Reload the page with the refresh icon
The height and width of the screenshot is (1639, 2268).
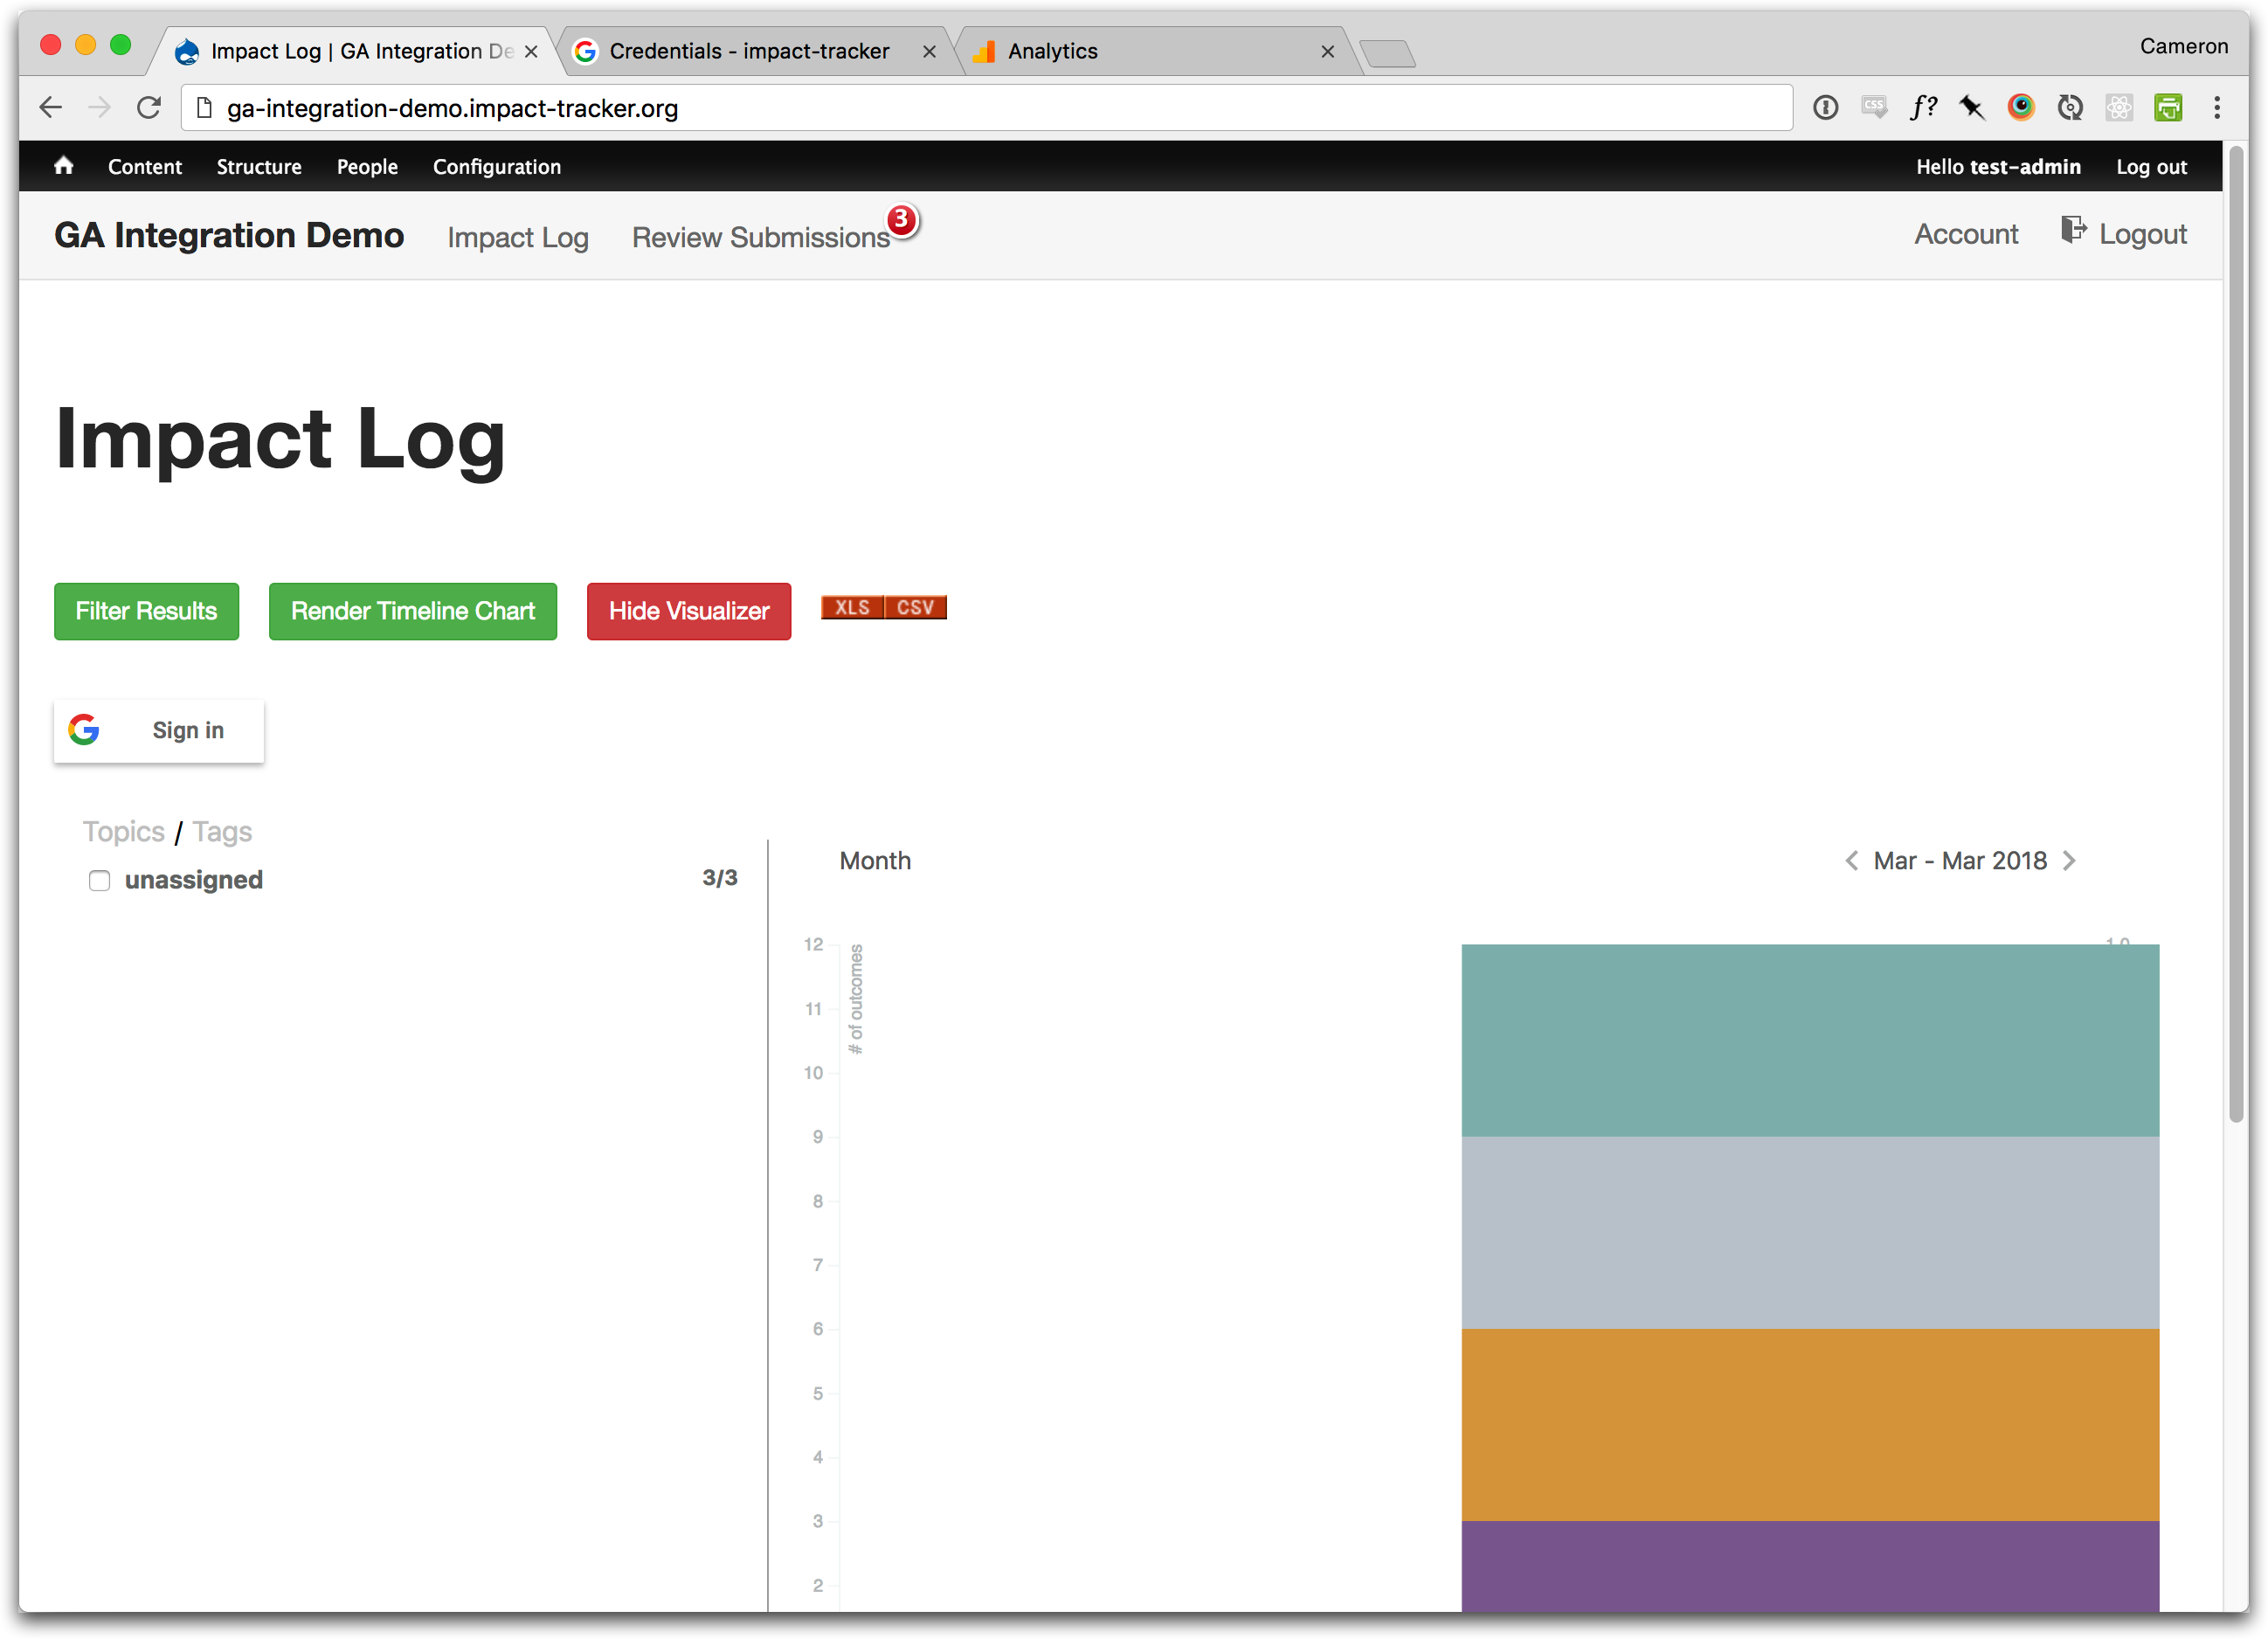click(x=149, y=108)
